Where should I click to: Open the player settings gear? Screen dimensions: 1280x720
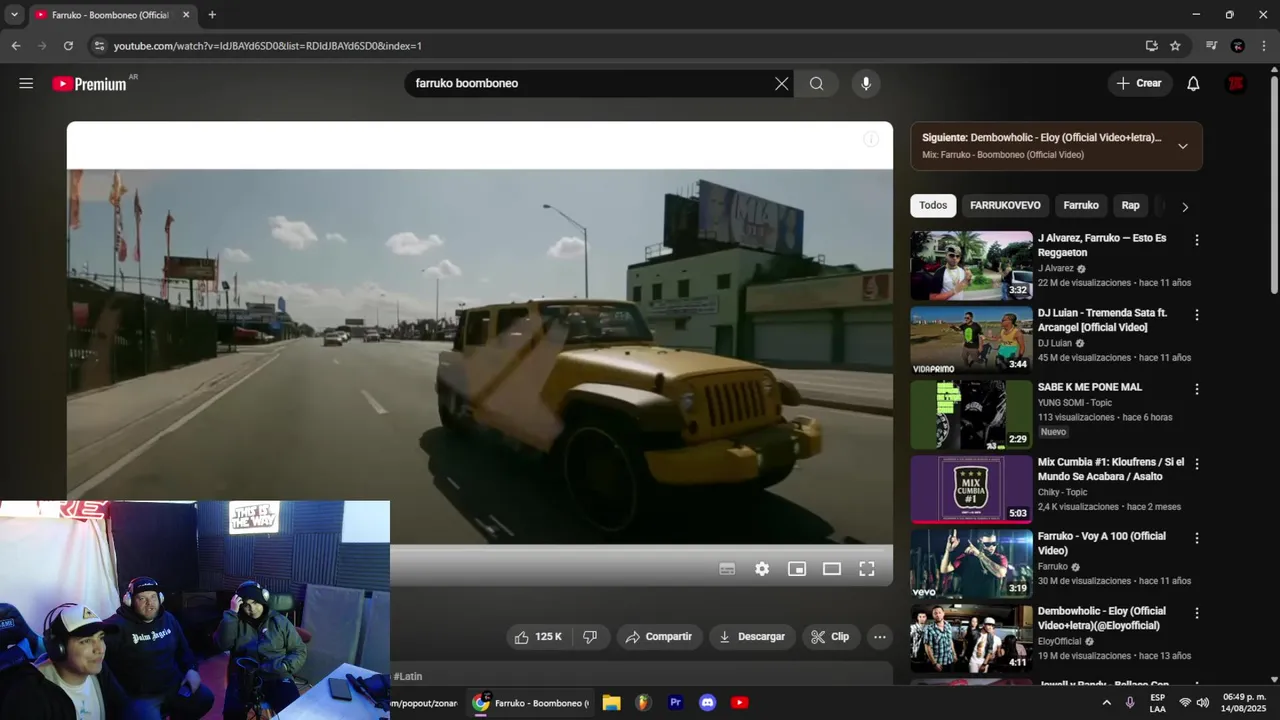(762, 569)
